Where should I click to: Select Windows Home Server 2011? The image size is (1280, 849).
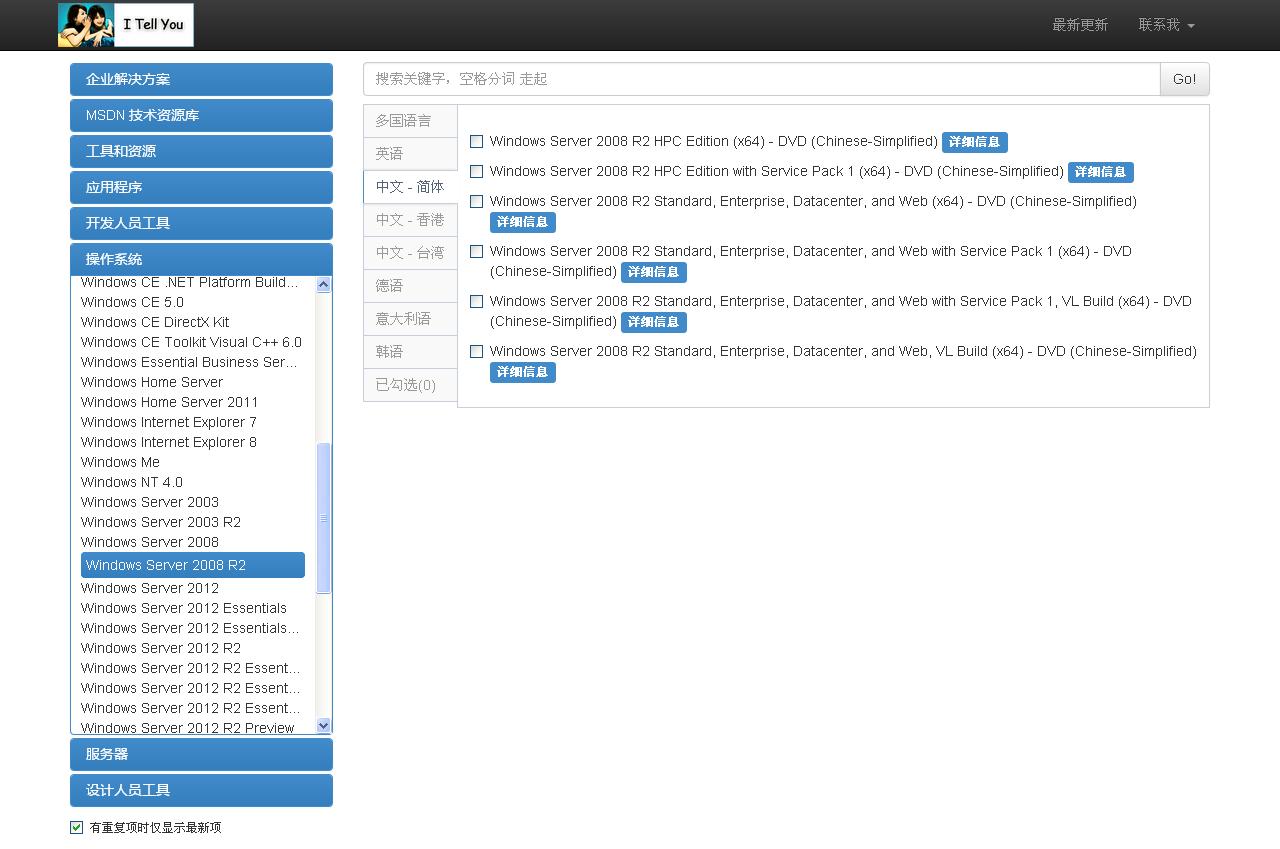tap(170, 402)
